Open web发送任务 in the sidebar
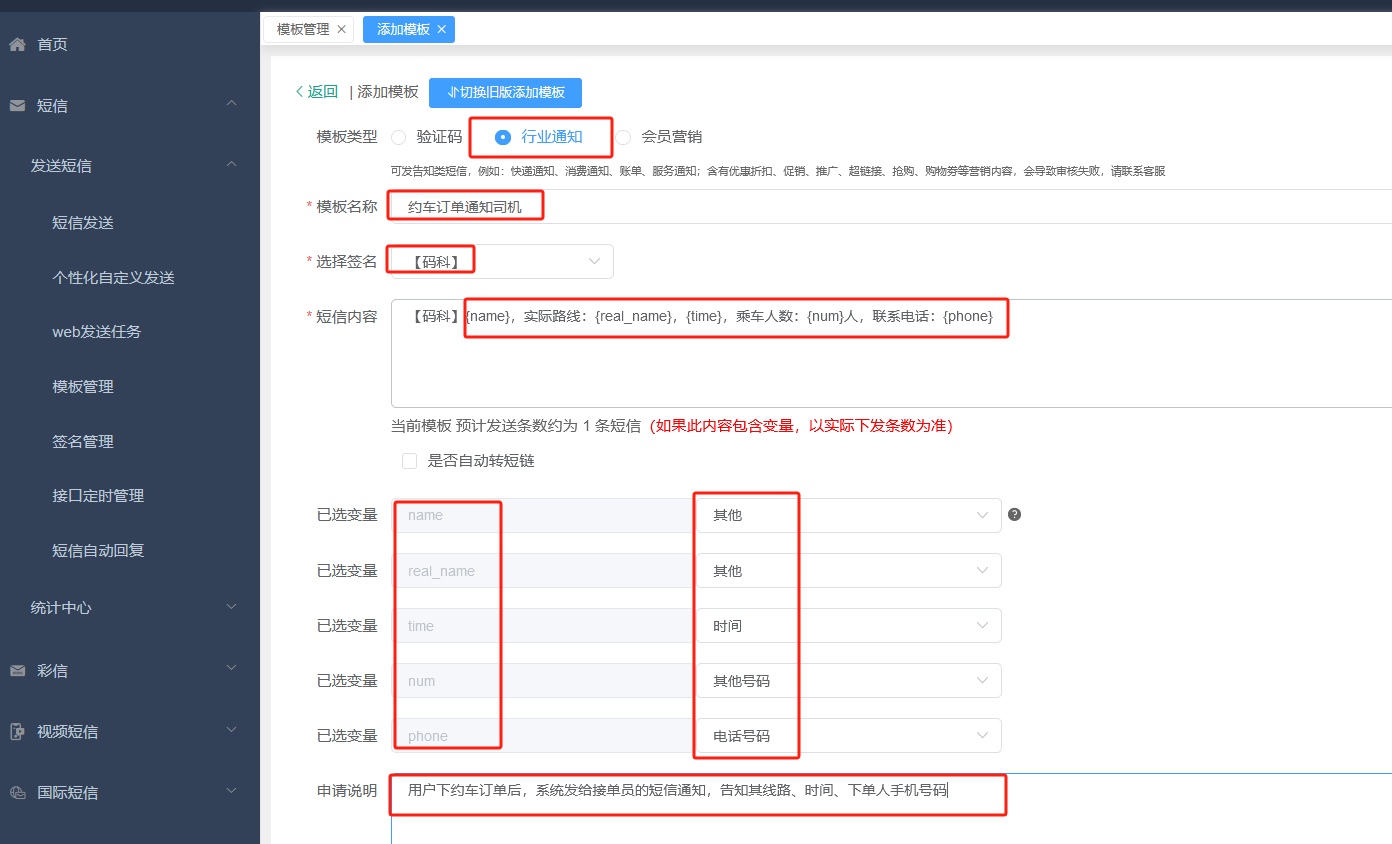Screen dimensions: 1392x844 tap(96, 332)
